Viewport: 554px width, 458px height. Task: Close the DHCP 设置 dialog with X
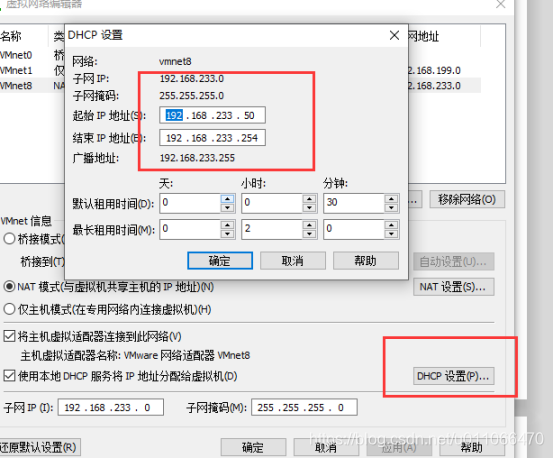[x=394, y=35]
